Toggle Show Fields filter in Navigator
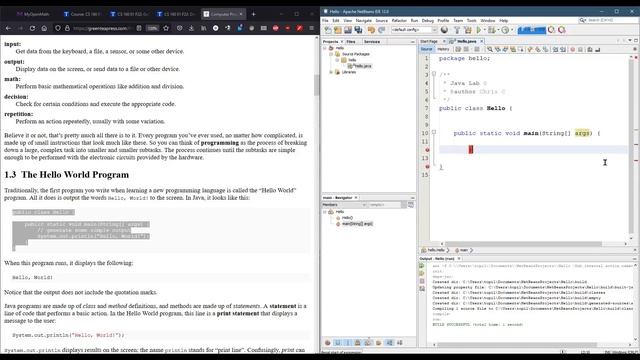The image size is (640, 360). tap(337, 343)
